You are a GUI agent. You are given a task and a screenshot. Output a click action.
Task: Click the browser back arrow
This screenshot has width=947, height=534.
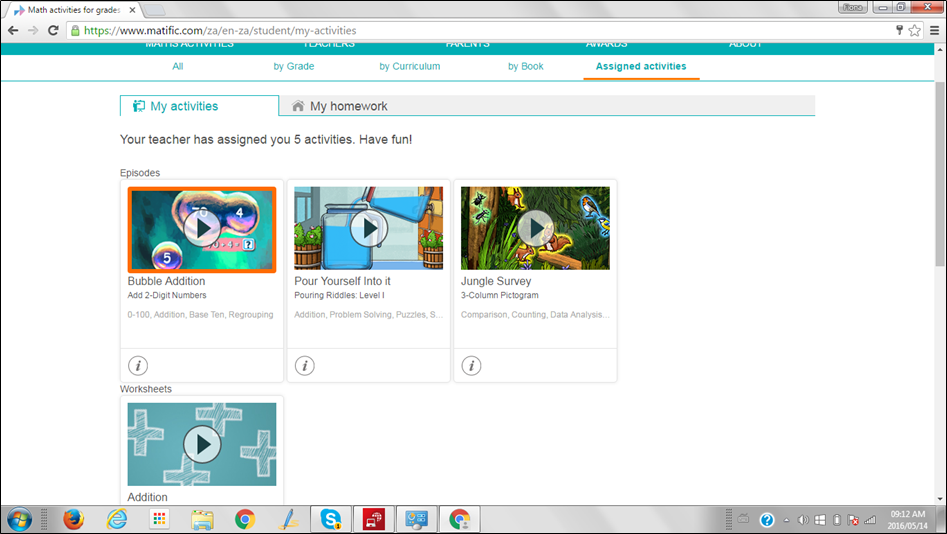[x=13, y=30]
